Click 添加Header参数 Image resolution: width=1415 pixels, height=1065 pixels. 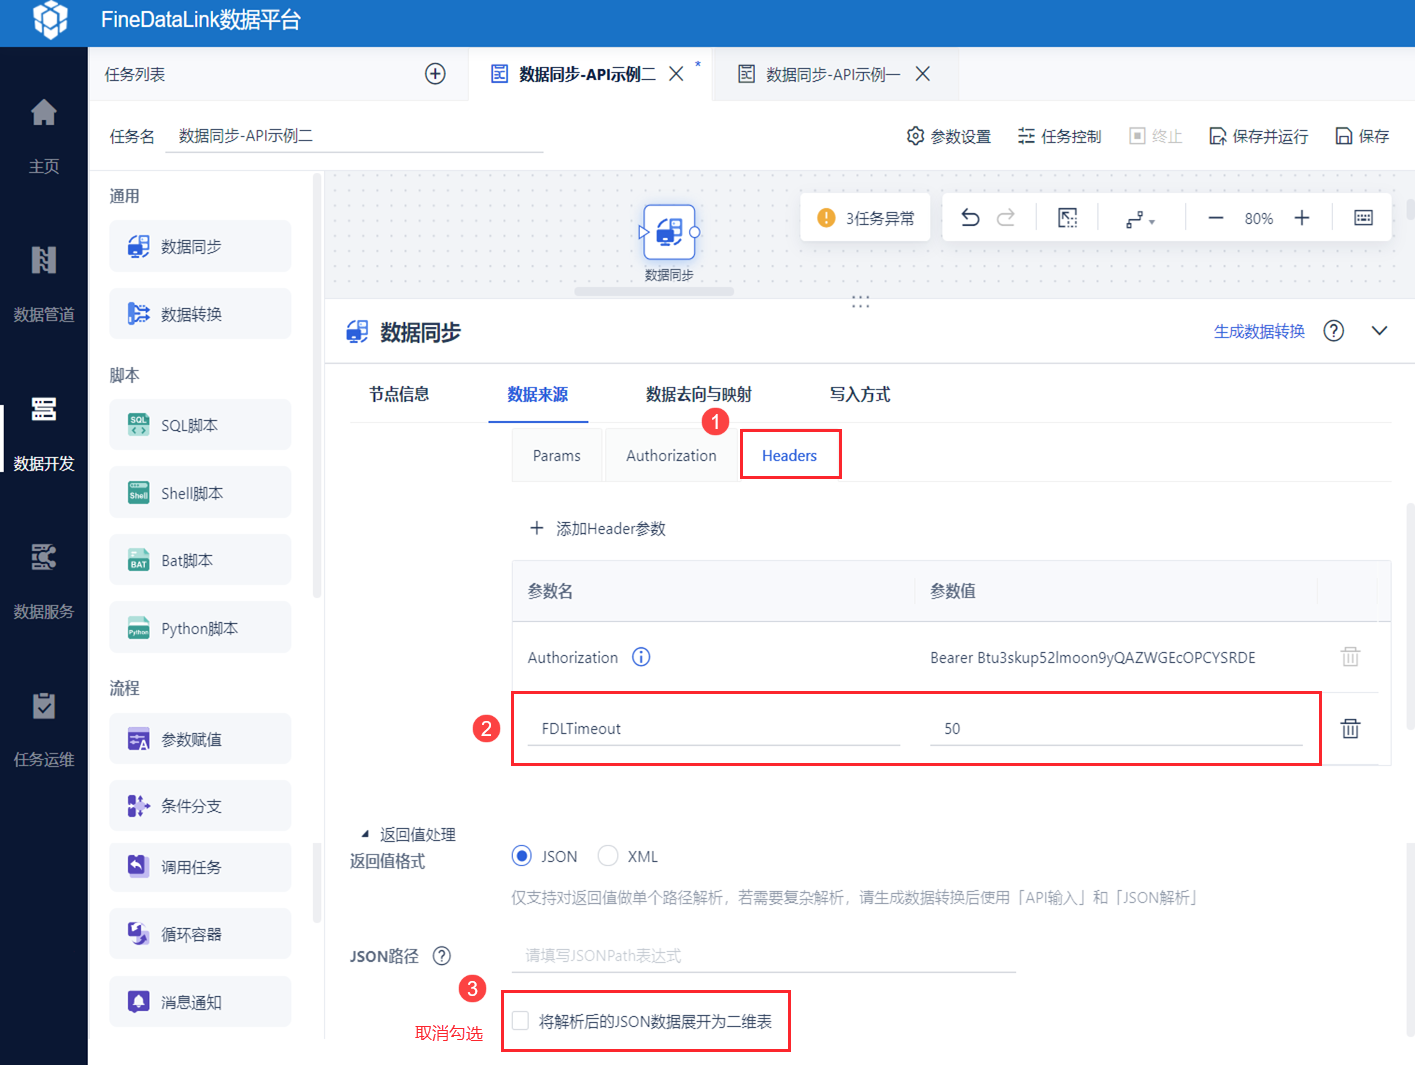click(x=598, y=528)
